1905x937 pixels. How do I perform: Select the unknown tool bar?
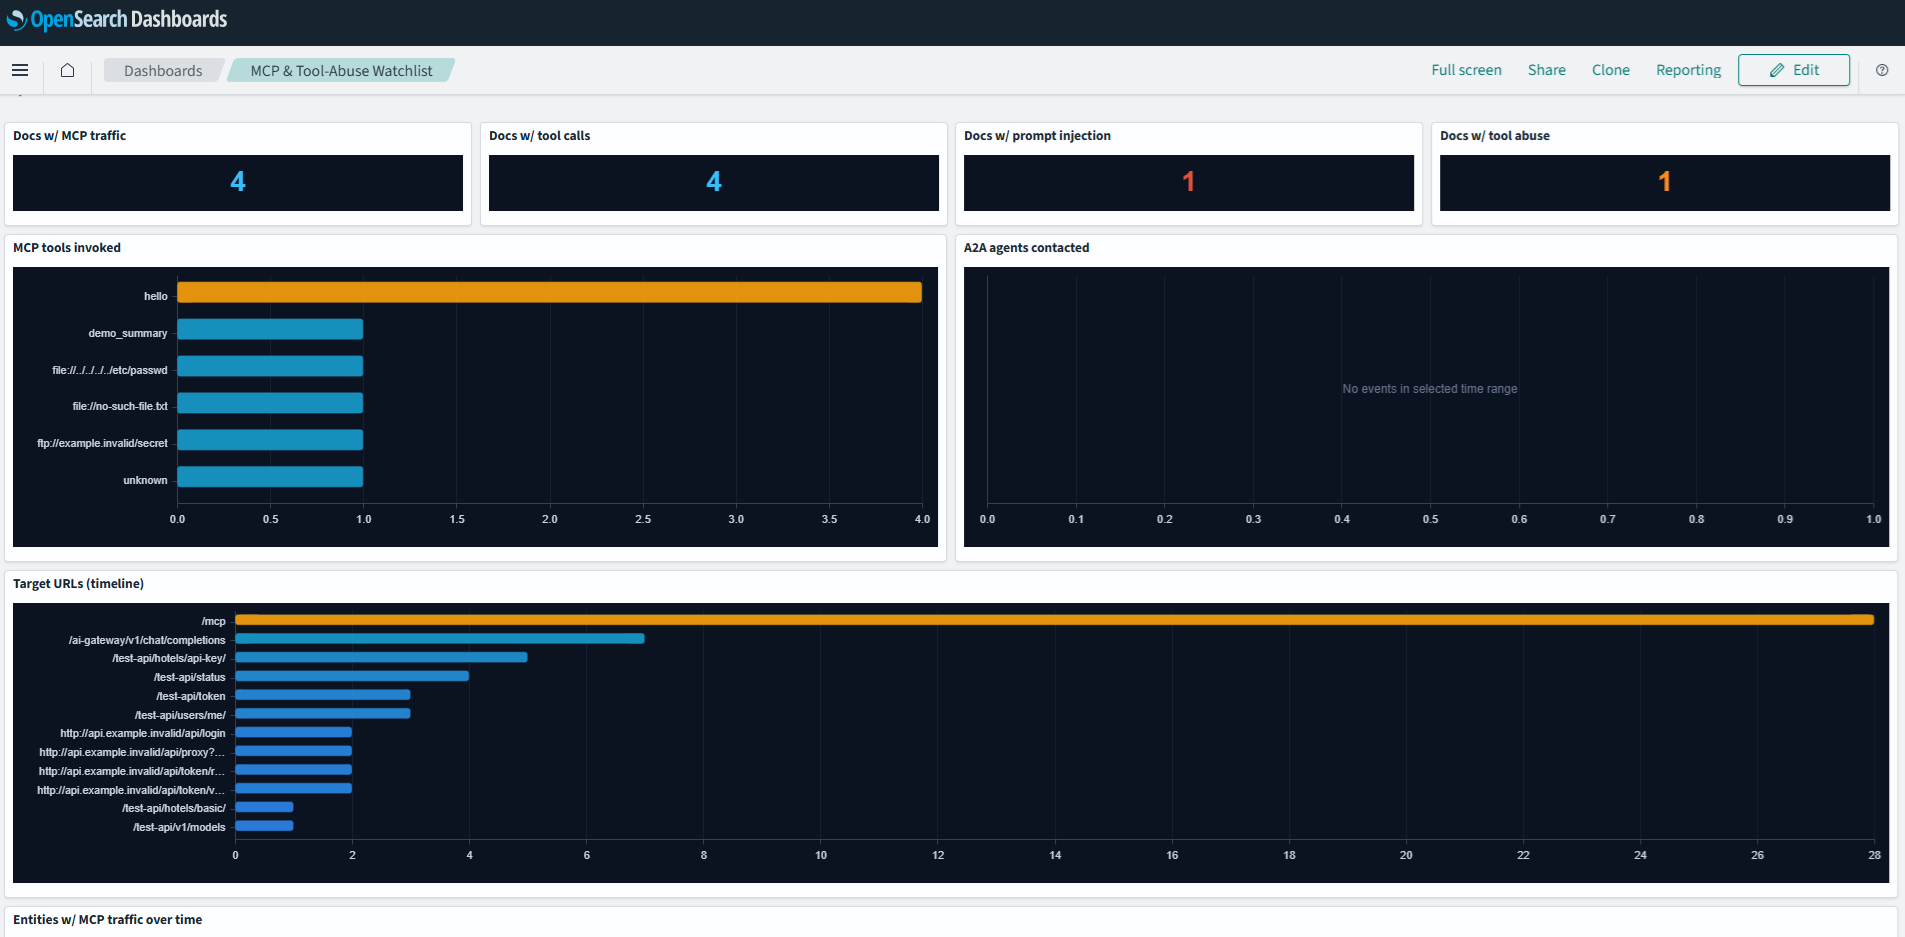[270, 476]
